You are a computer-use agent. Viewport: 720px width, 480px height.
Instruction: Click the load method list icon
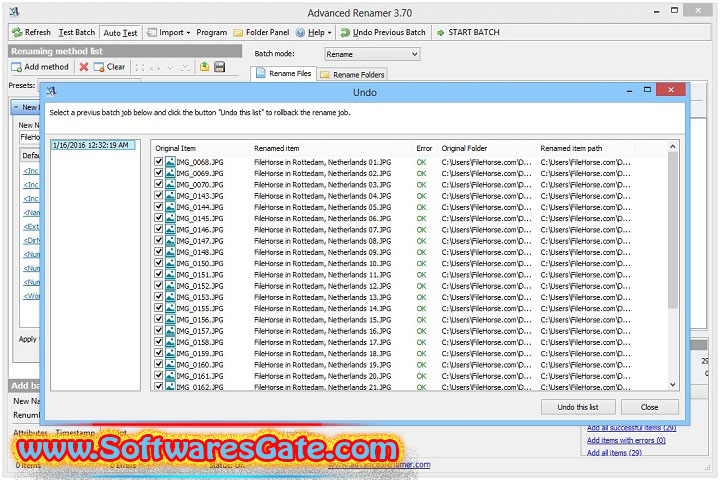coord(204,67)
